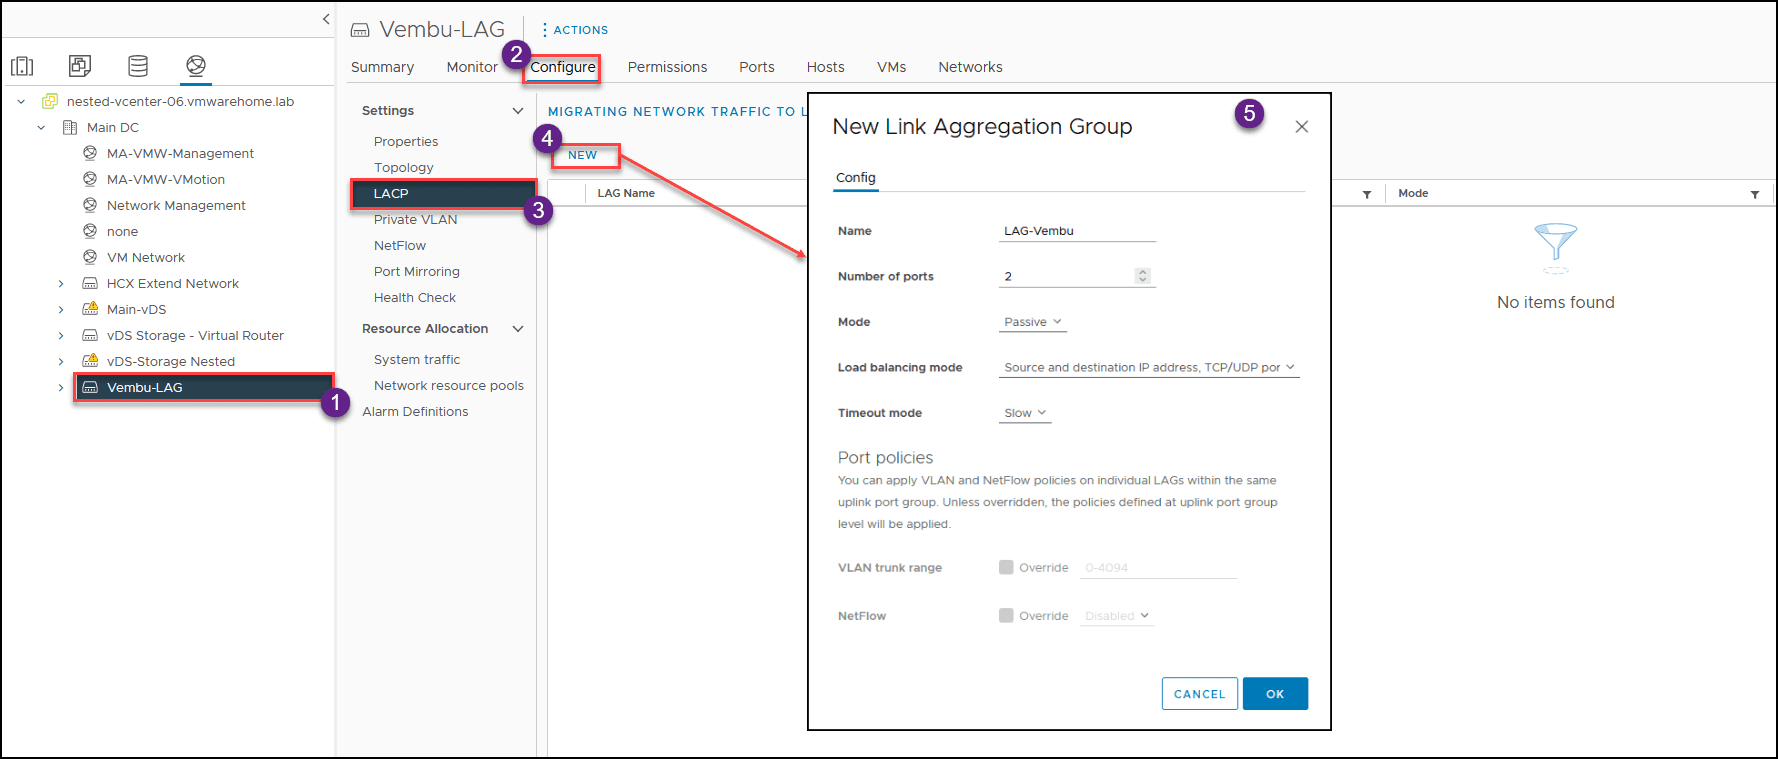The image size is (1778, 759).
Task: Open Timeout mode dropdown showing Slow
Action: pyautogui.click(x=1025, y=413)
